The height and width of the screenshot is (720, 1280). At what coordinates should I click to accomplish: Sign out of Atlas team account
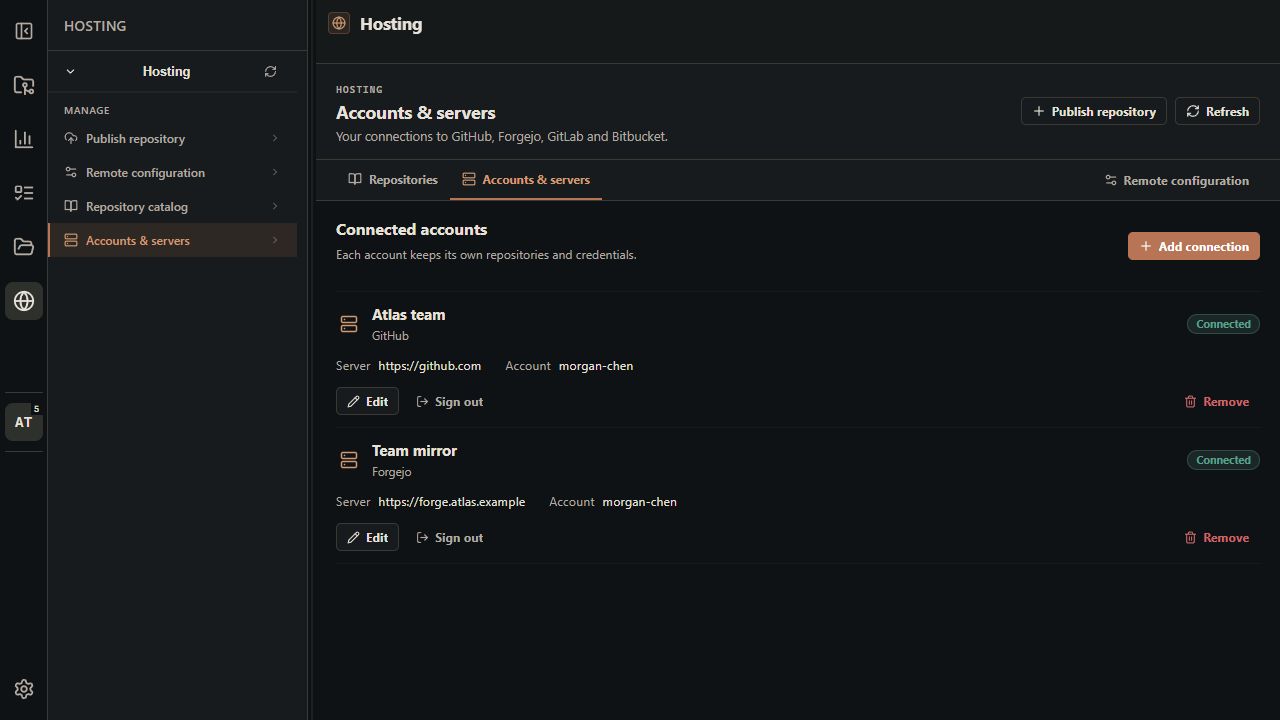(449, 401)
